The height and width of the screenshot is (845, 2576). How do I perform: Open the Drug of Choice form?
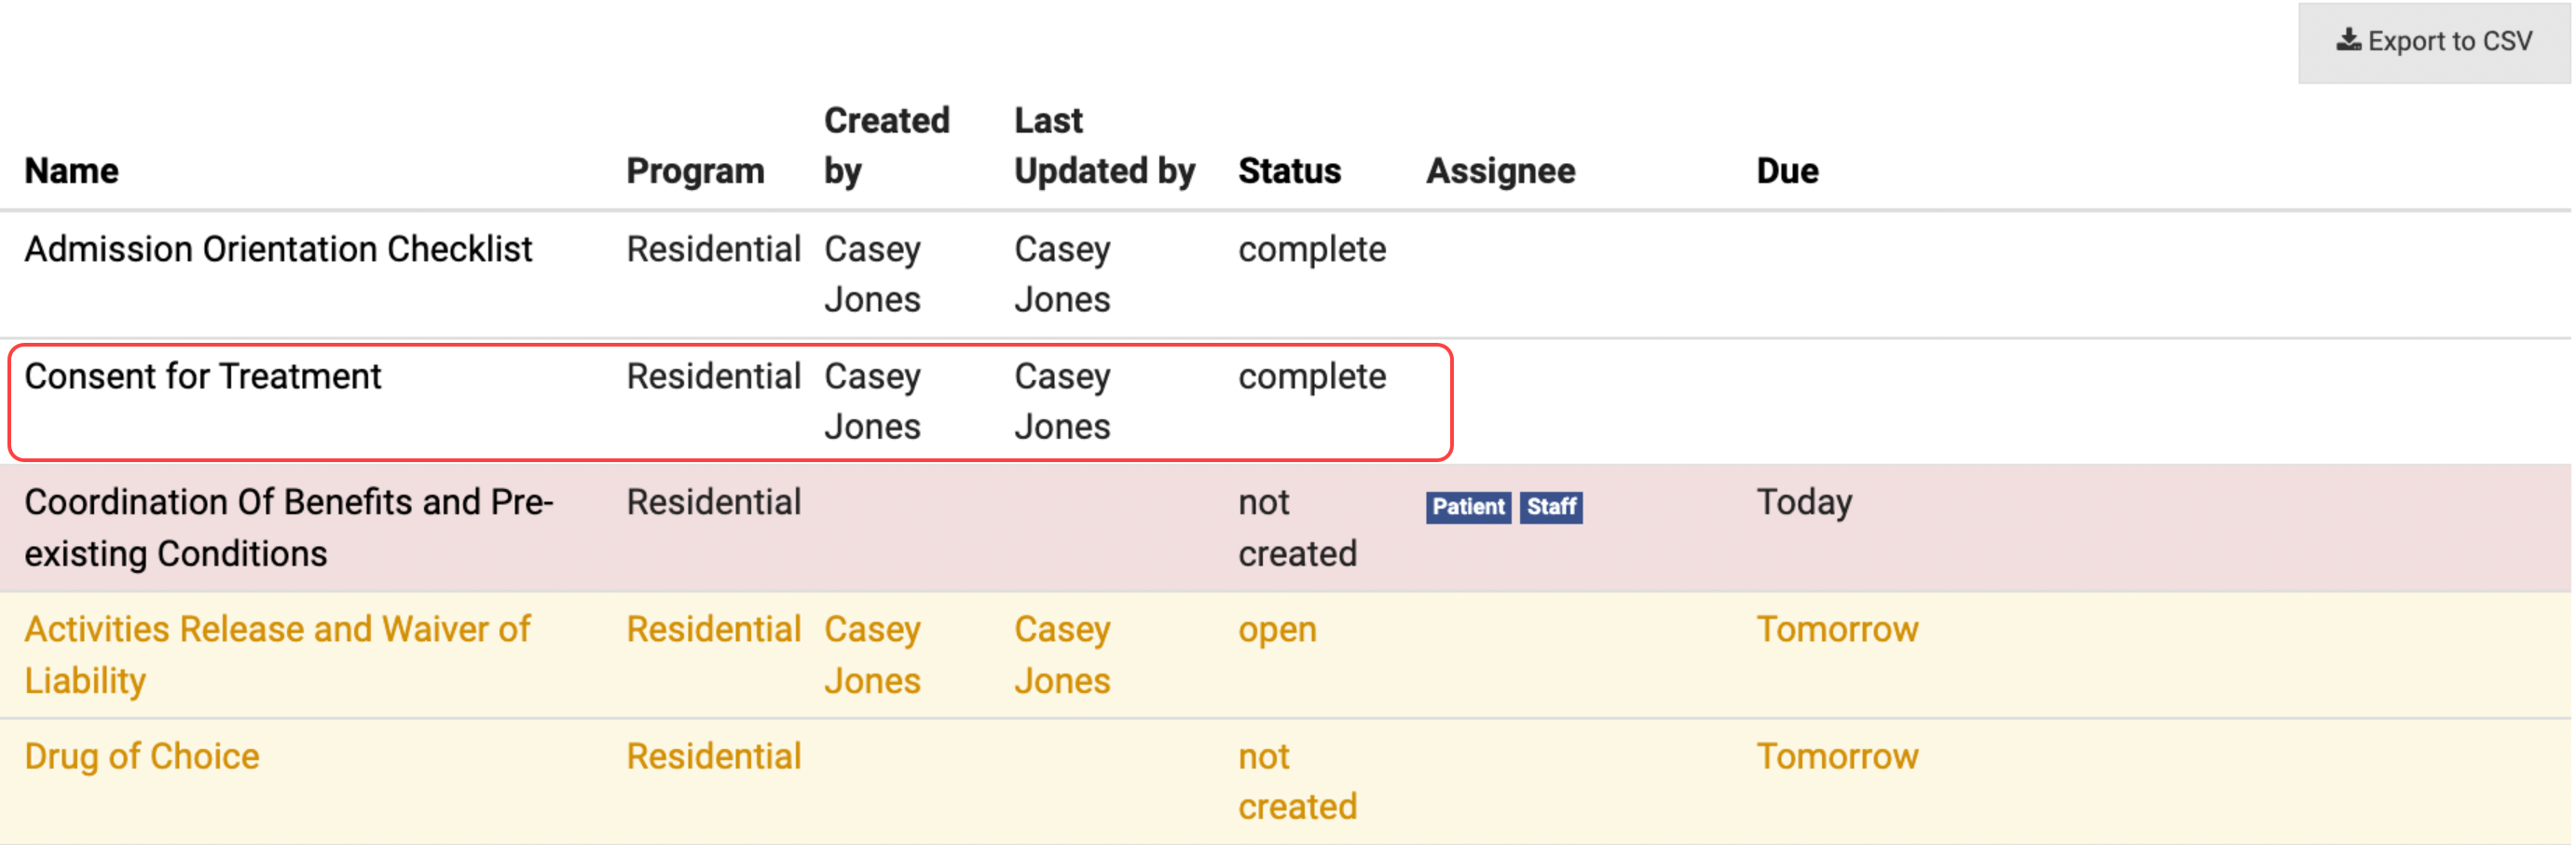(x=142, y=756)
